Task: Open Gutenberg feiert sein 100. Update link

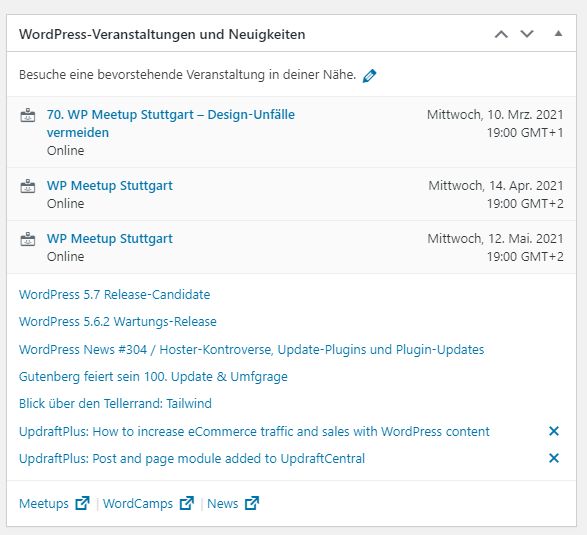Action: pos(153,377)
